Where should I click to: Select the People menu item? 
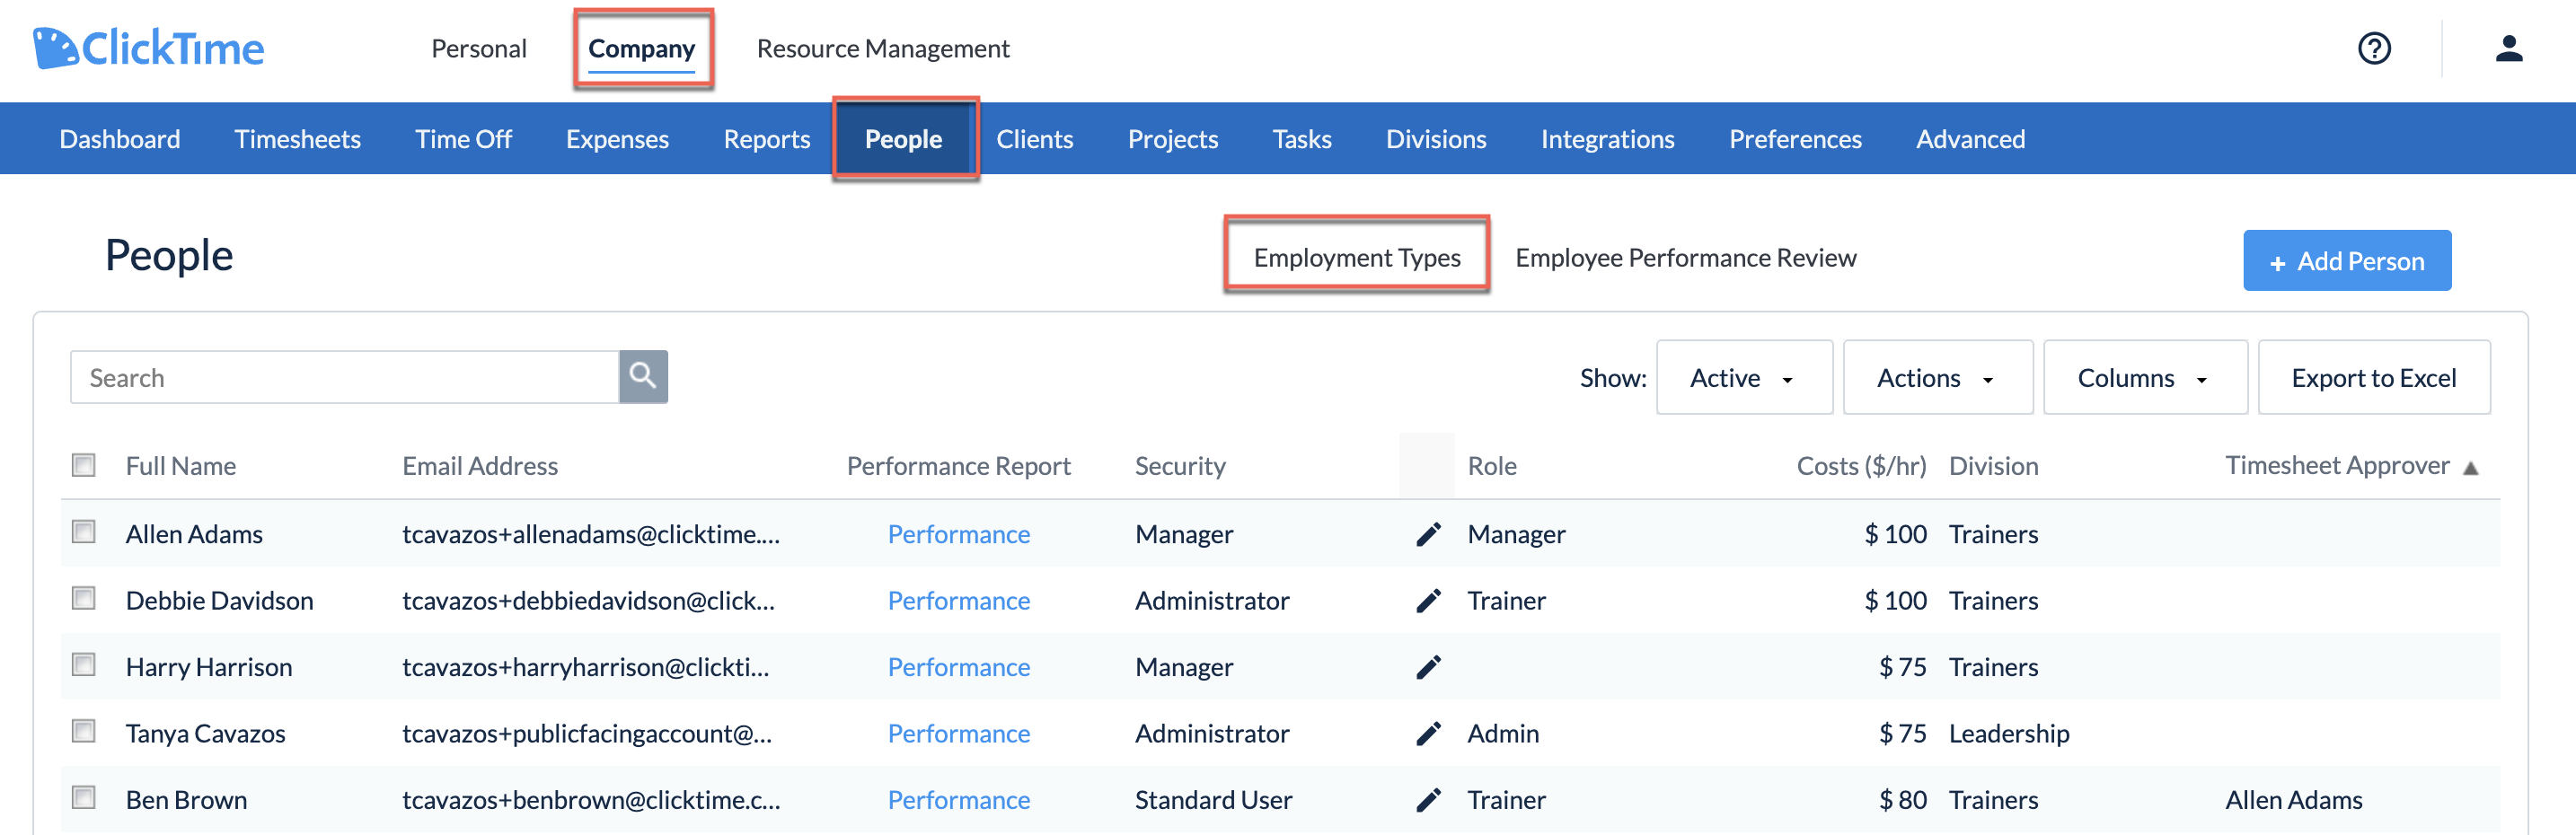(903, 139)
